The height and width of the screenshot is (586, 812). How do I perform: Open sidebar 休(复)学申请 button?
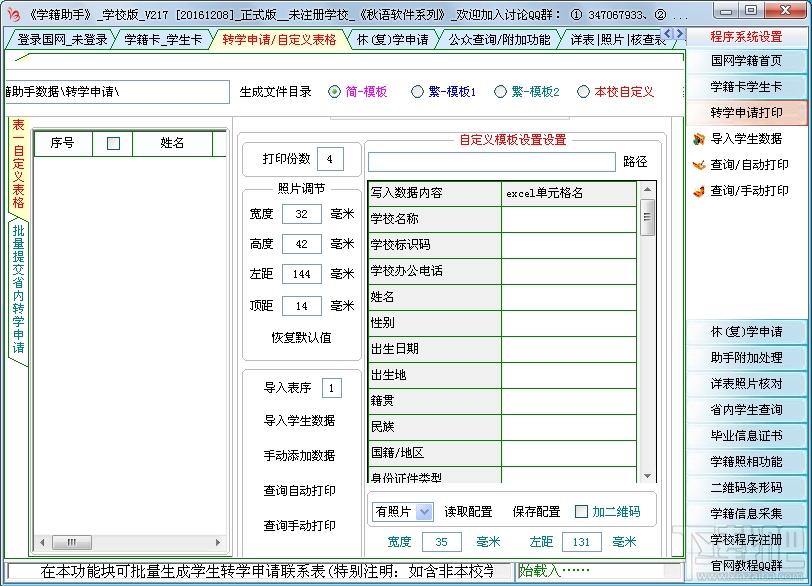pos(746,331)
